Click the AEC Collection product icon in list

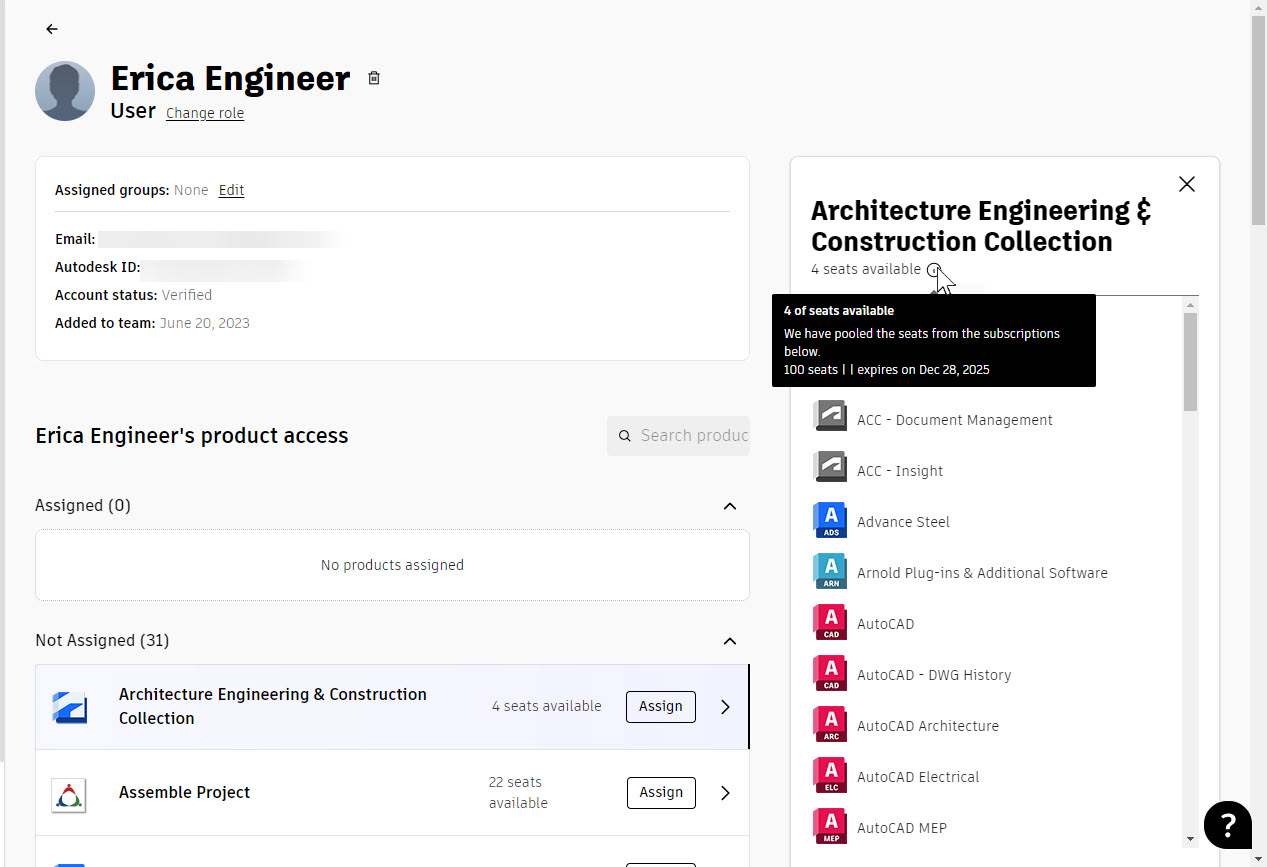tap(70, 707)
